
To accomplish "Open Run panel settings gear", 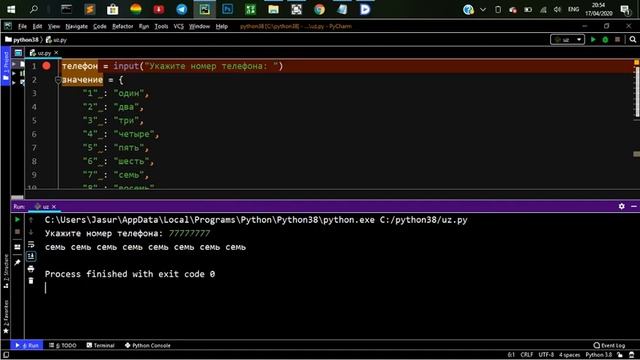I will pos(621,207).
